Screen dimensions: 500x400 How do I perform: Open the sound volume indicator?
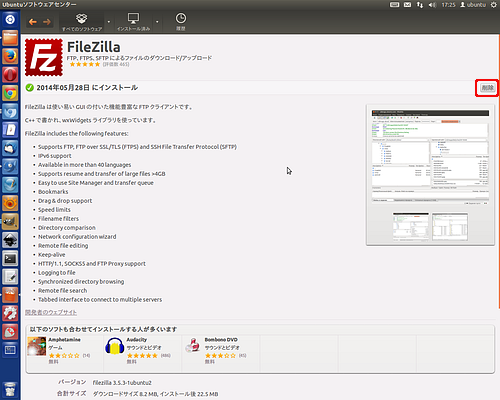pos(432,5)
